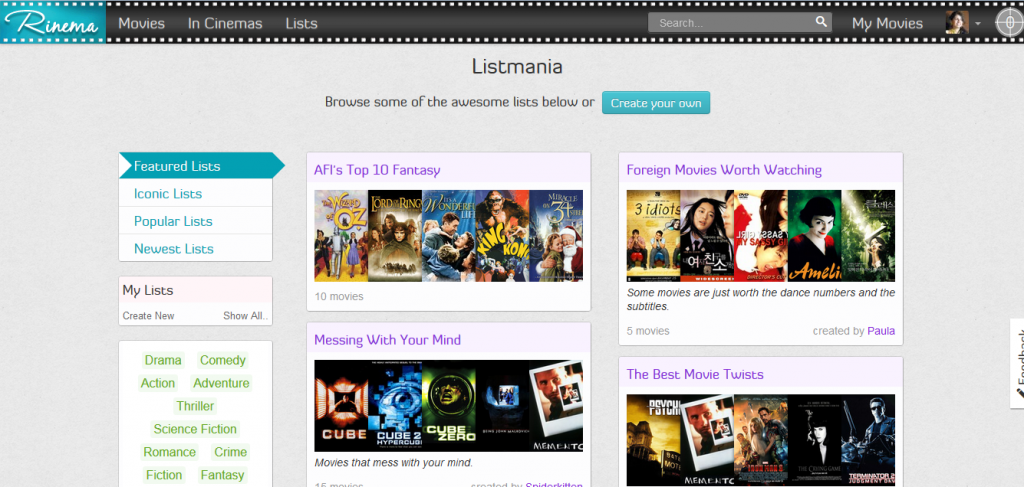Screen dimensions: 1024x487
Task: Open the Messing With Your Mind list
Action: click(x=387, y=339)
